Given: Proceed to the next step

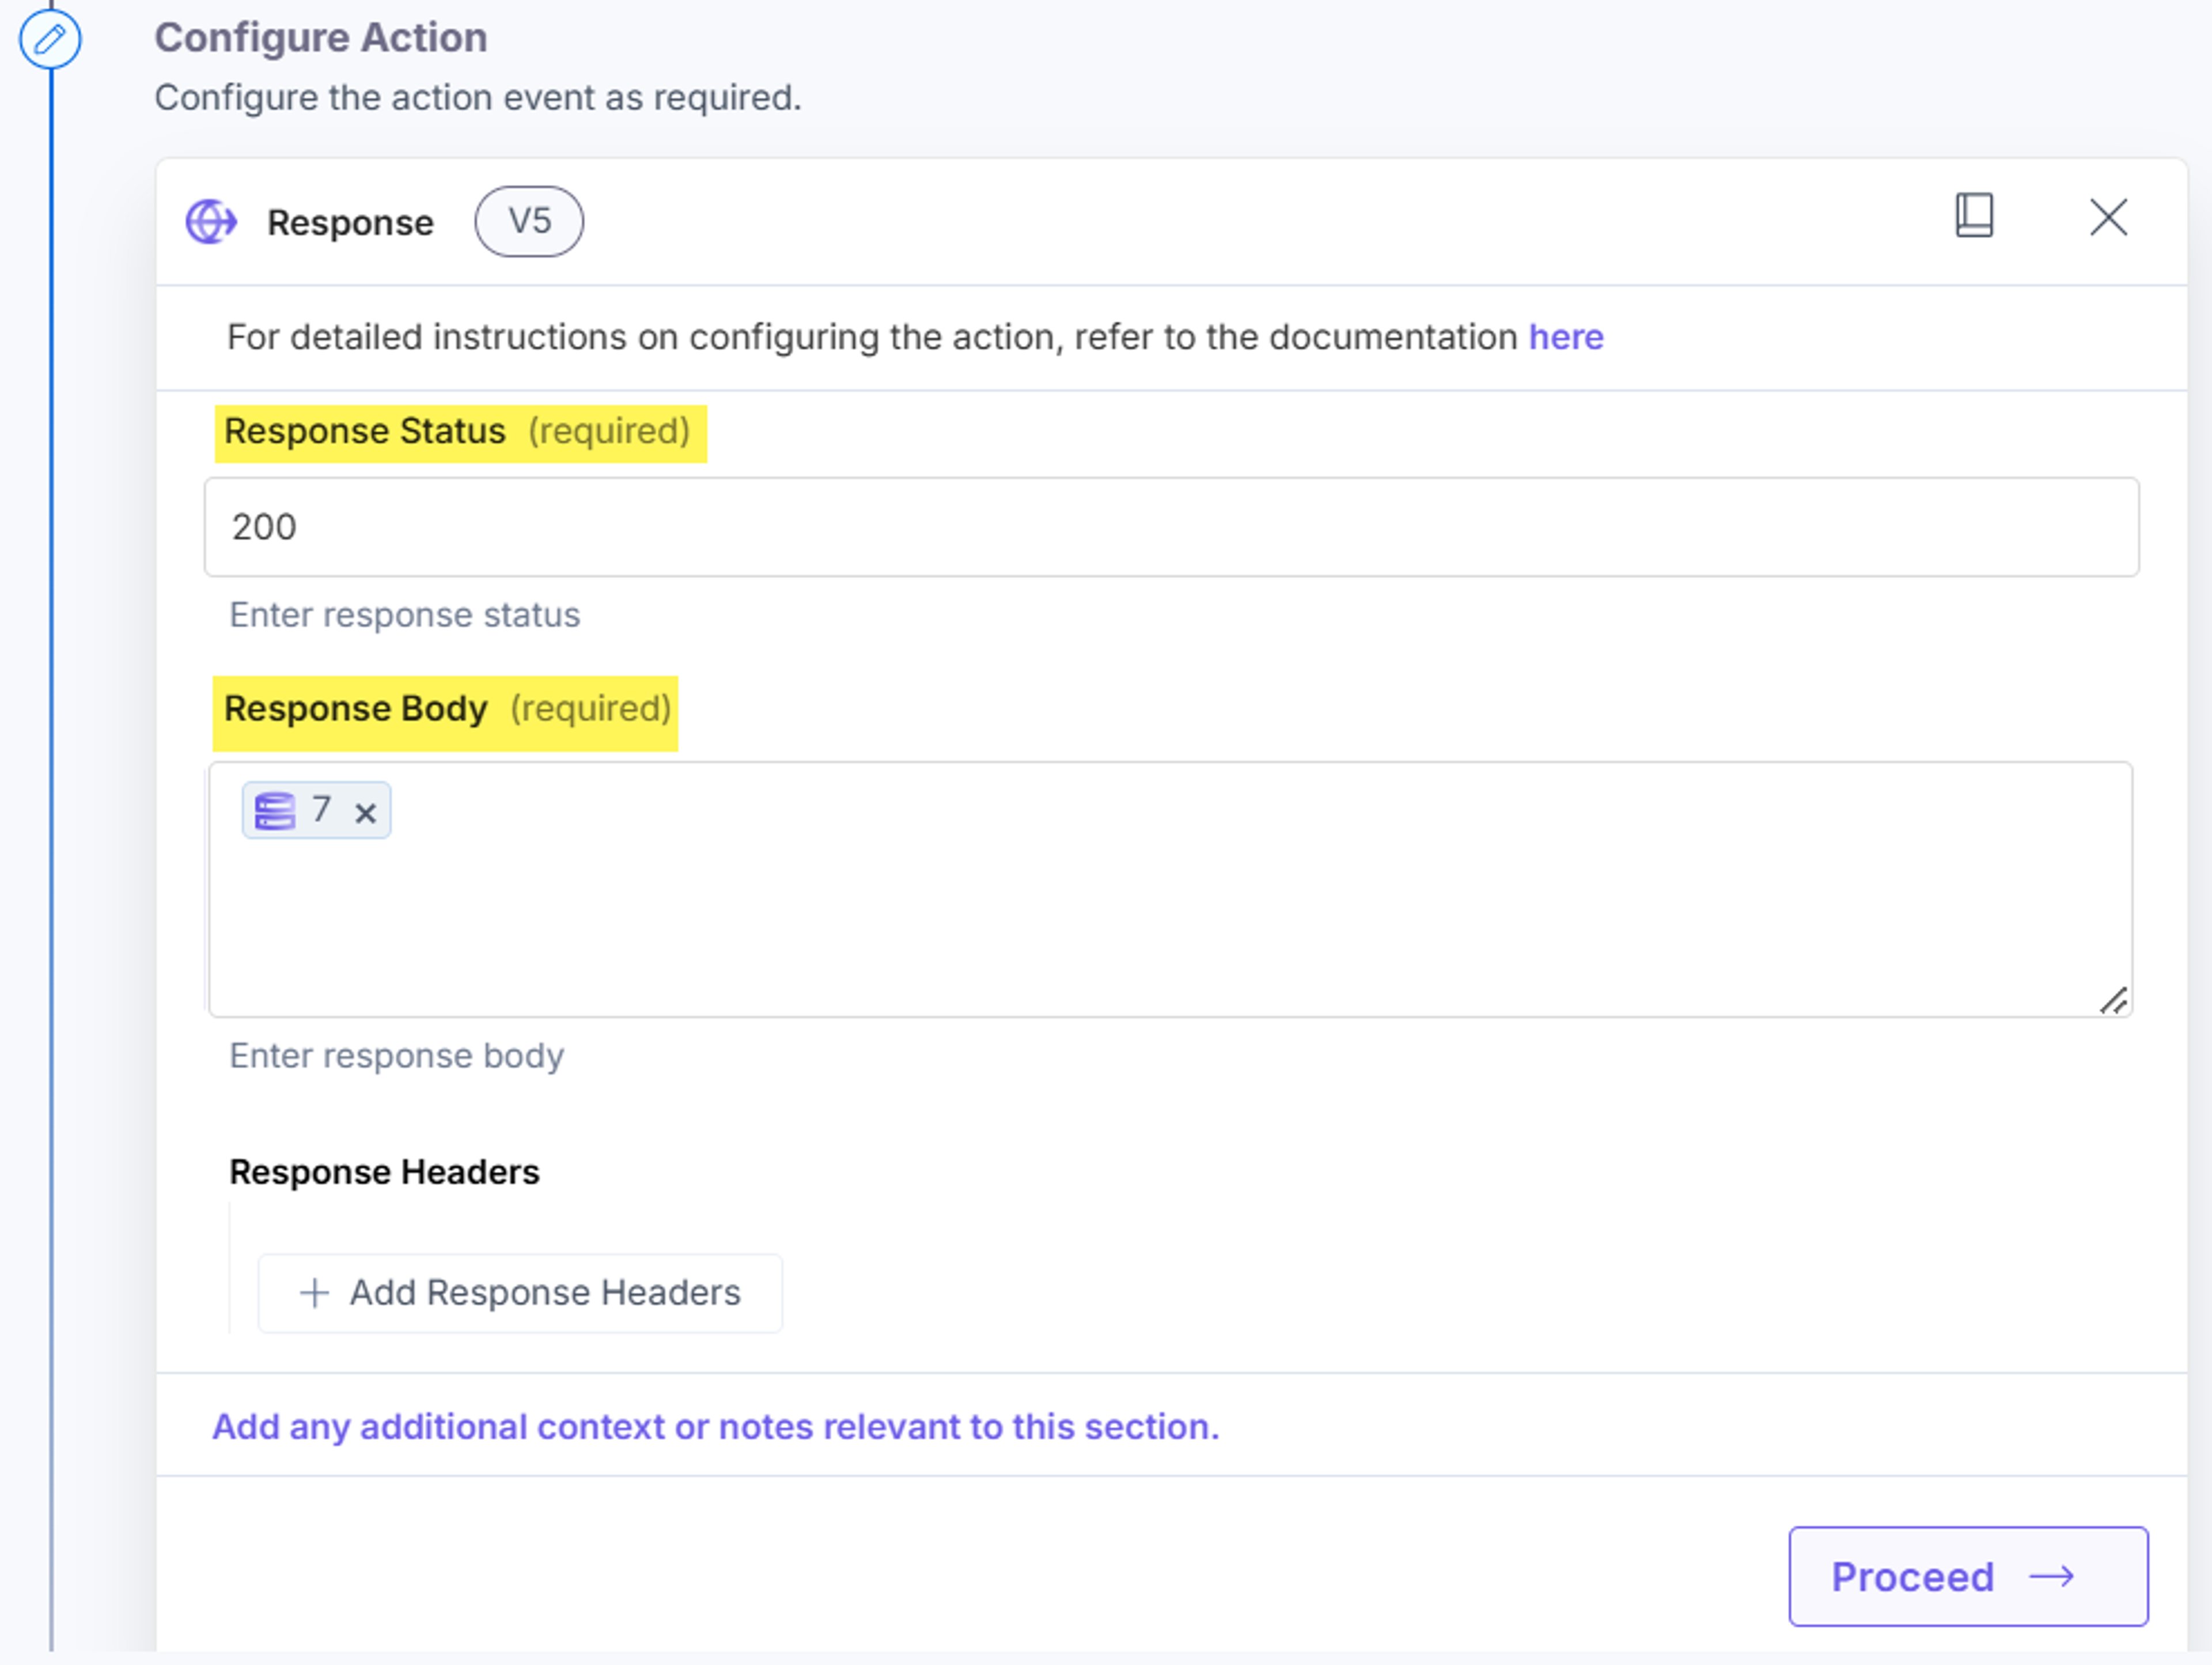Looking at the screenshot, I should click(1968, 1576).
